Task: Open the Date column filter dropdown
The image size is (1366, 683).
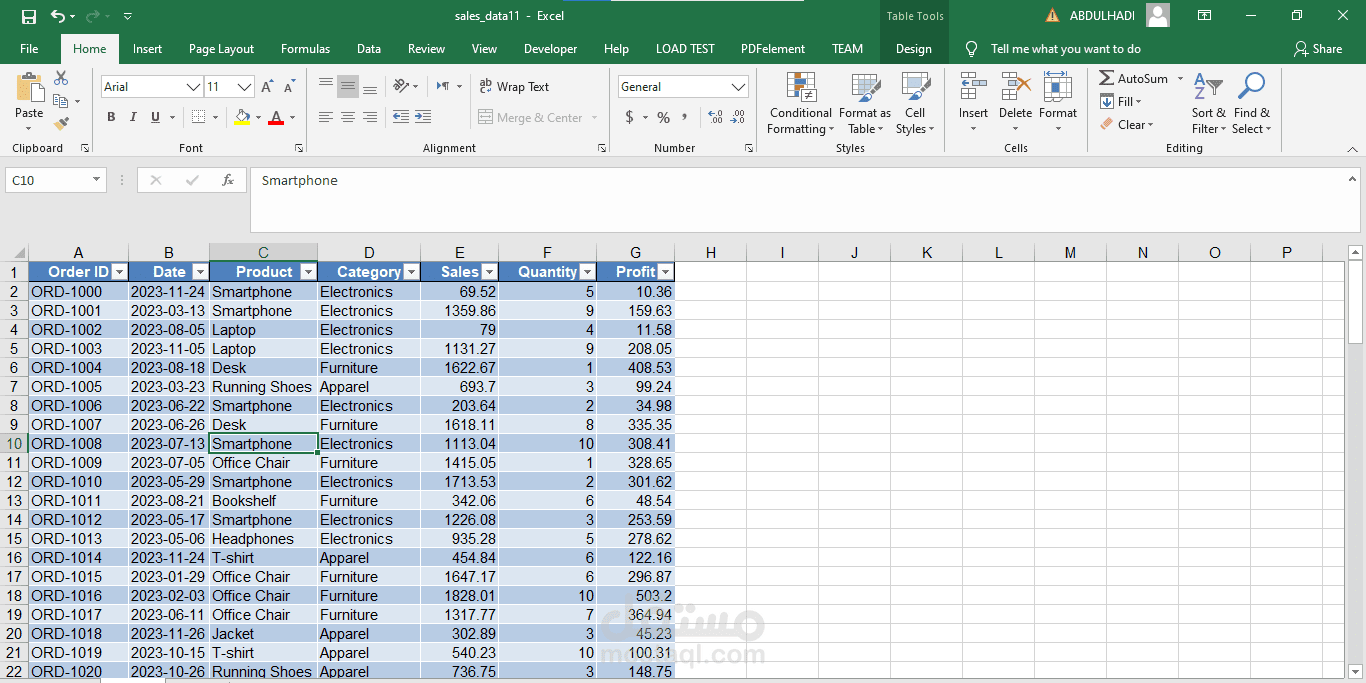Action: click(200, 272)
